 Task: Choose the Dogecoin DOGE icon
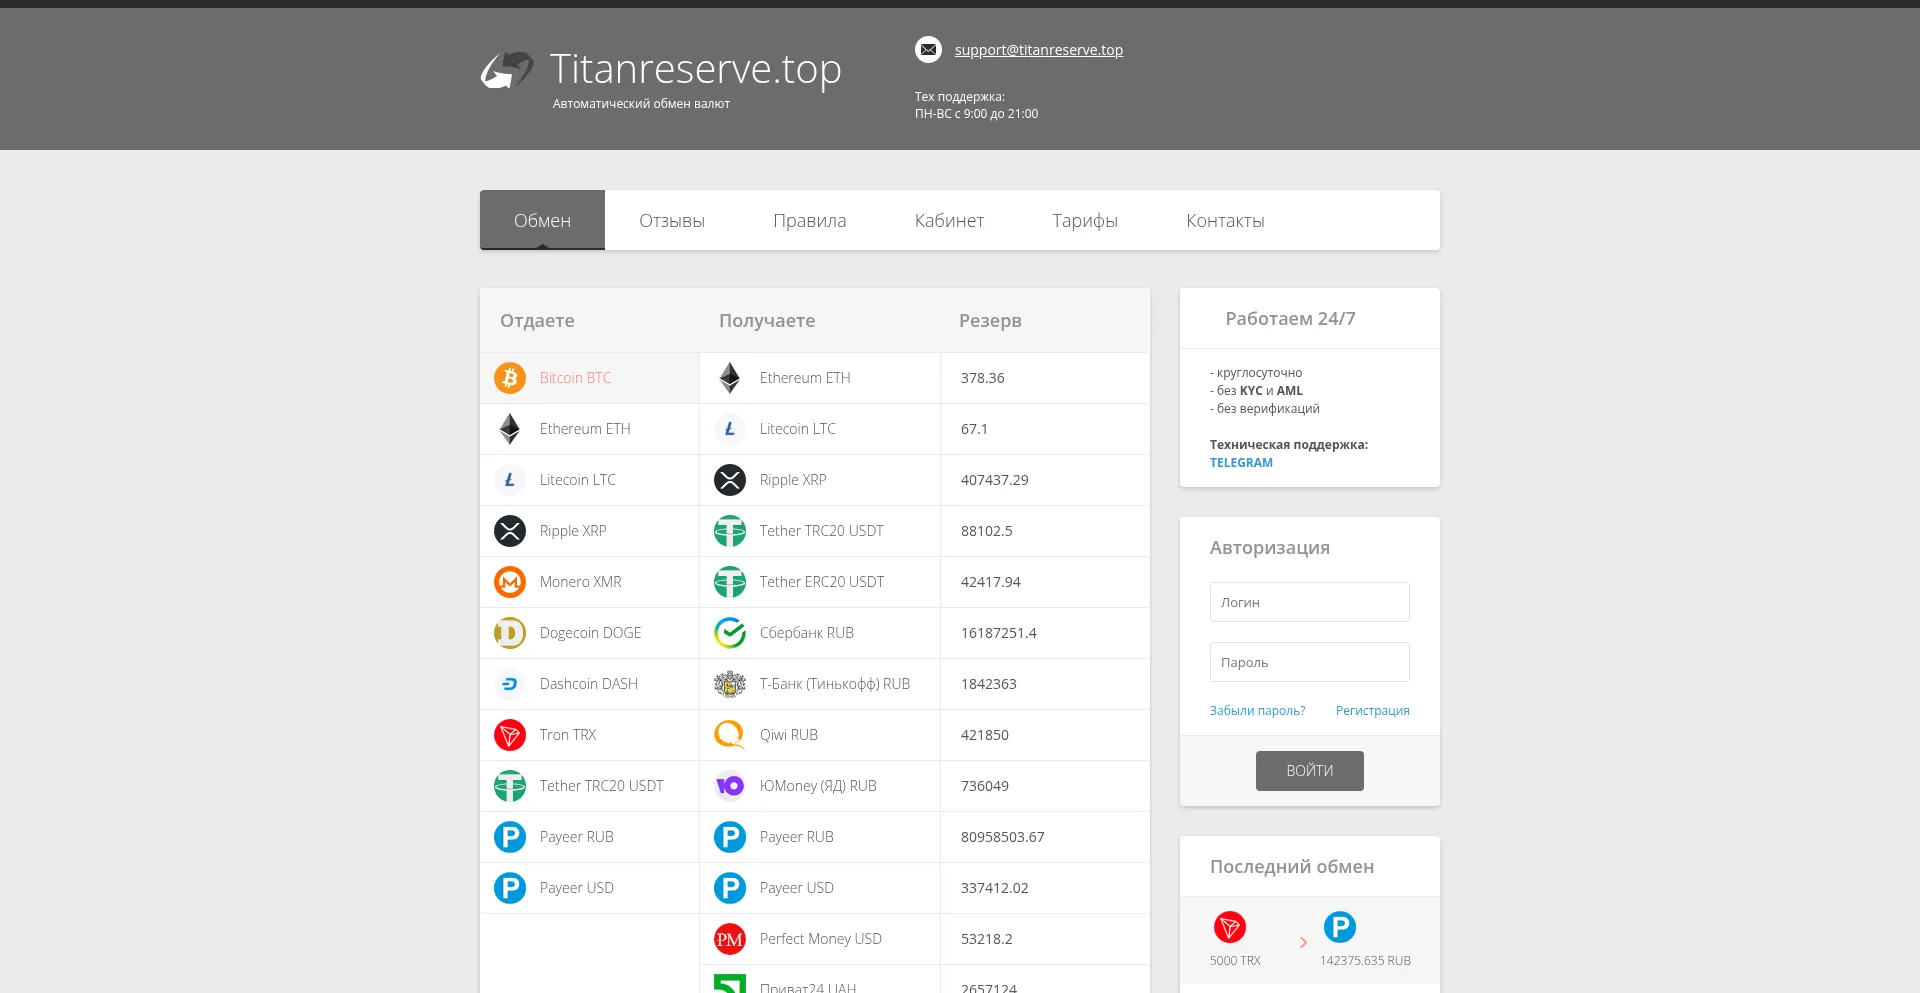coord(510,633)
